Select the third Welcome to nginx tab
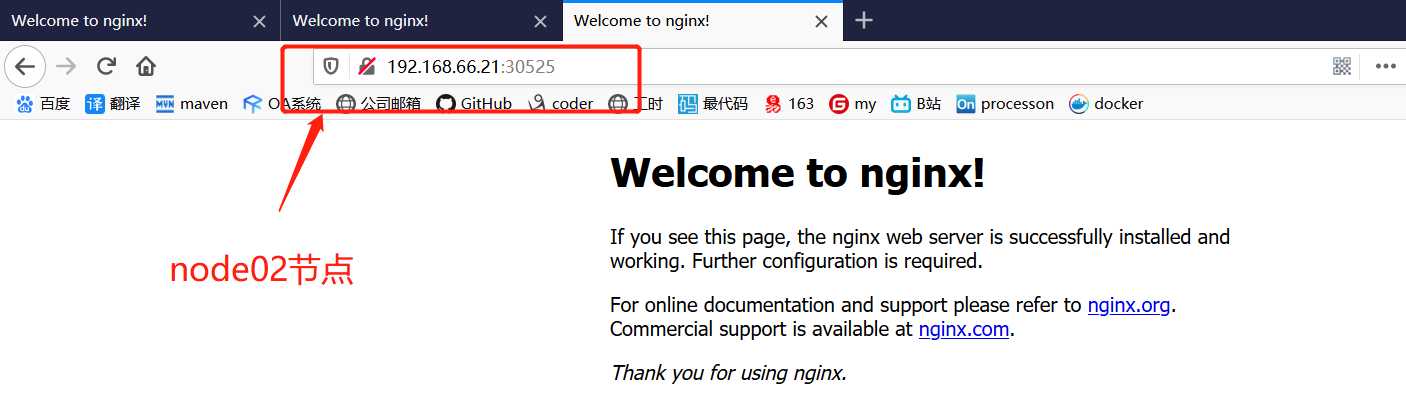 [703, 21]
